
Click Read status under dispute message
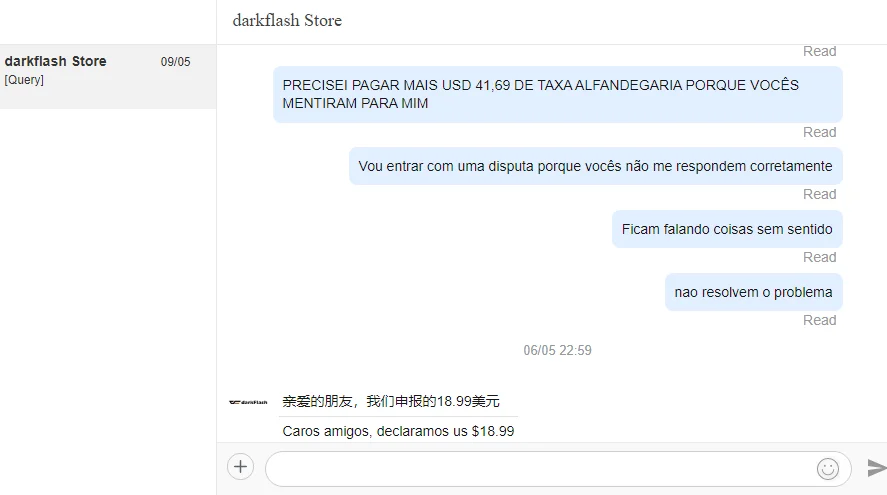[820, 195]
